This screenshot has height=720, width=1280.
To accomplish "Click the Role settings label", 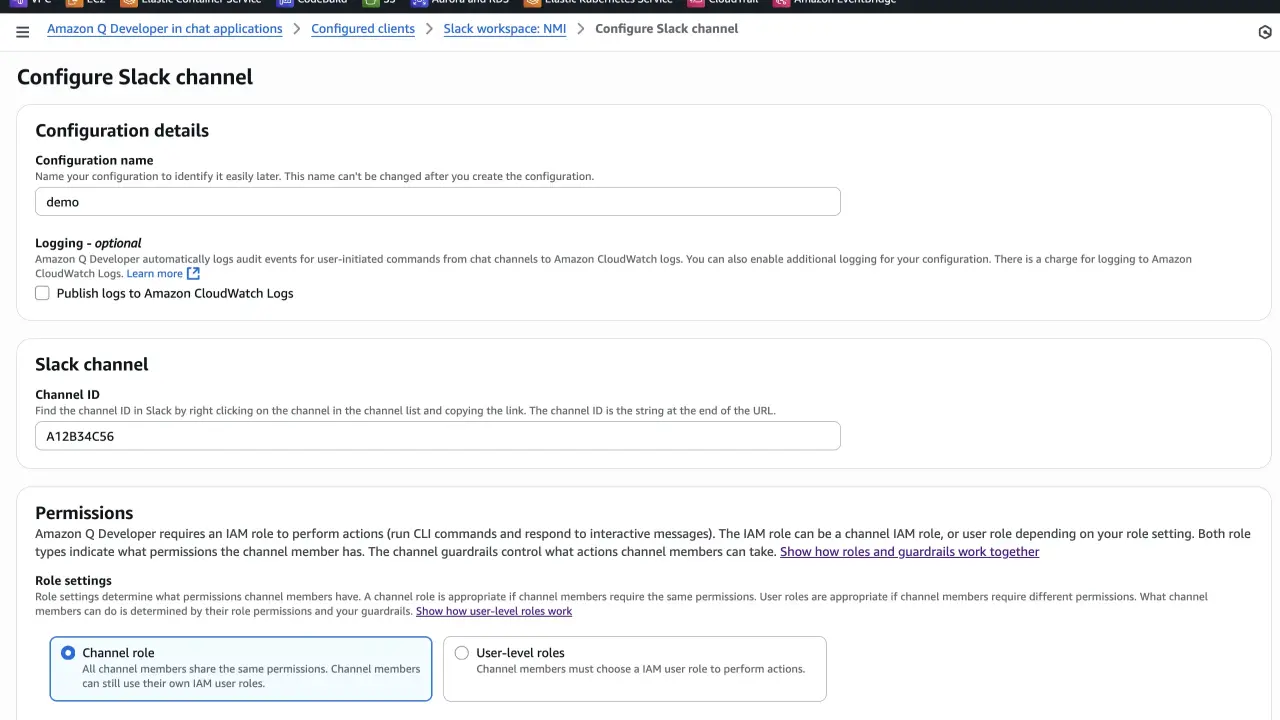I will coord(73,581).
